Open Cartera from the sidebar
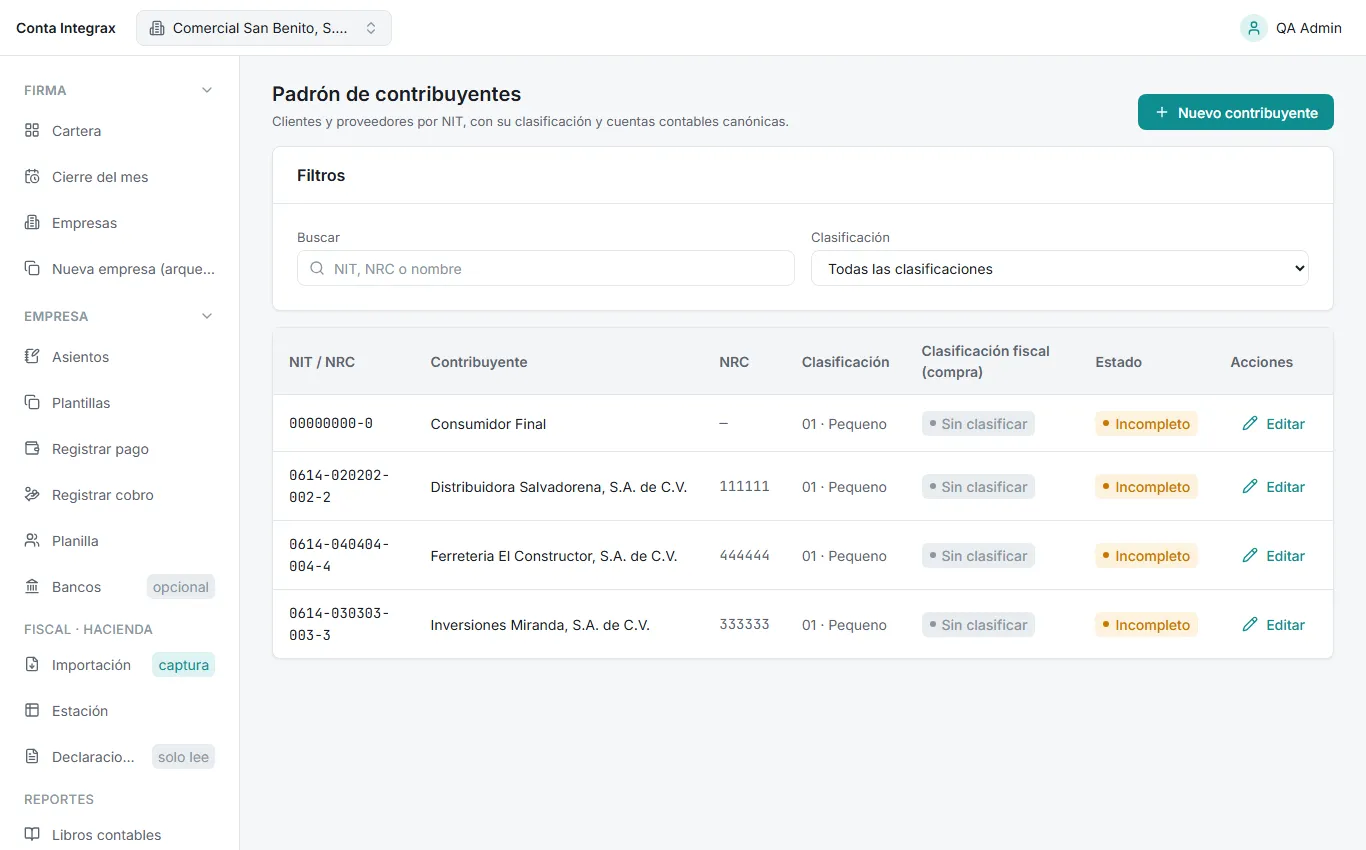 (x=120, y=131)
